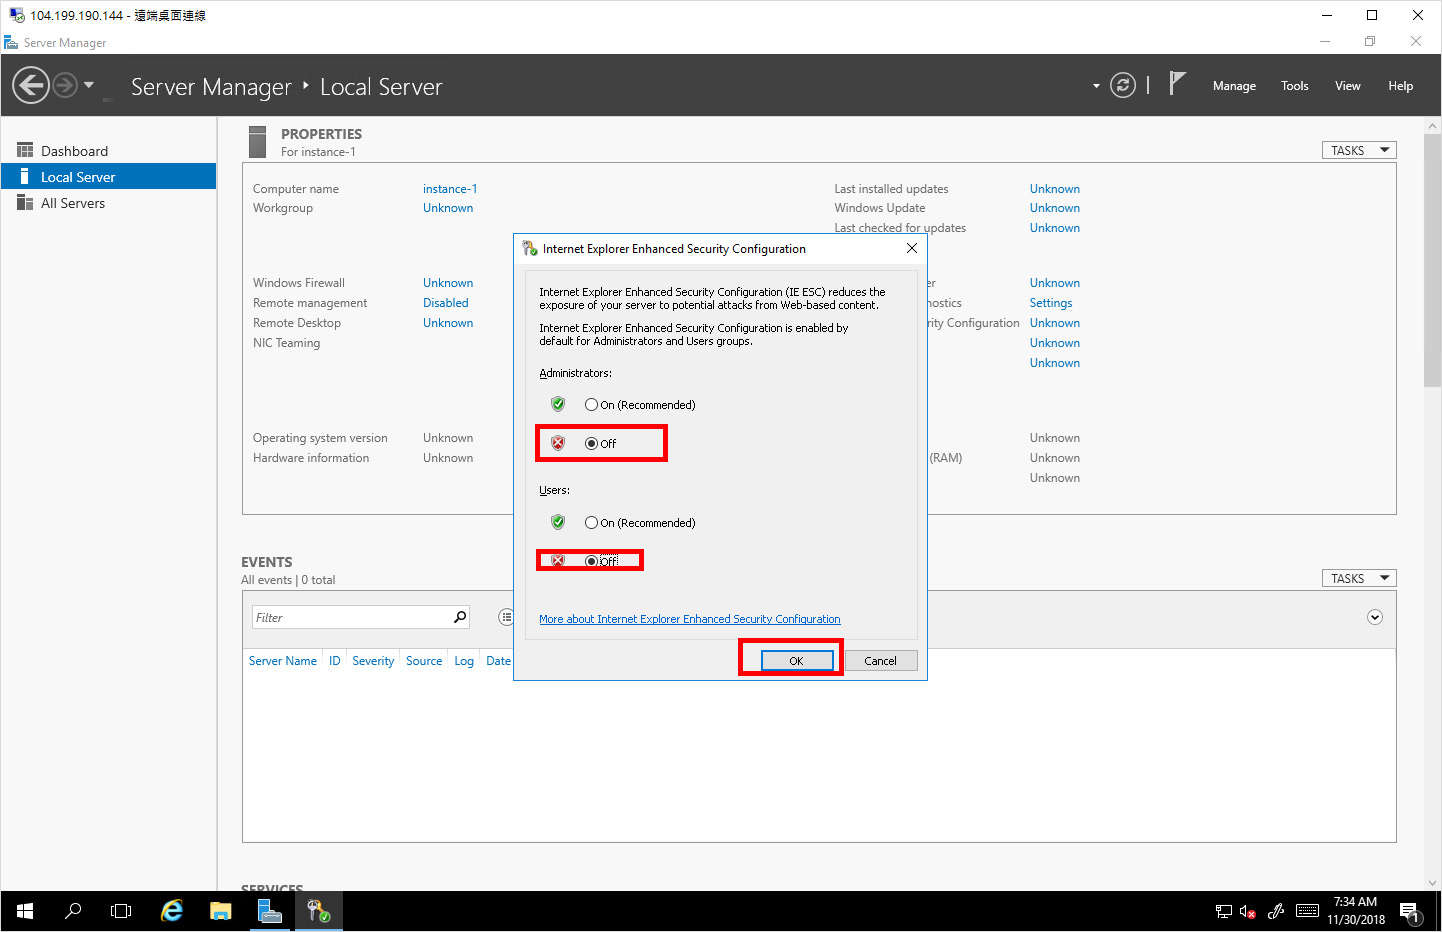Click the Settings link on the right column
The height and width of the screenshot is (932, 1442).
coord(1051,303)
